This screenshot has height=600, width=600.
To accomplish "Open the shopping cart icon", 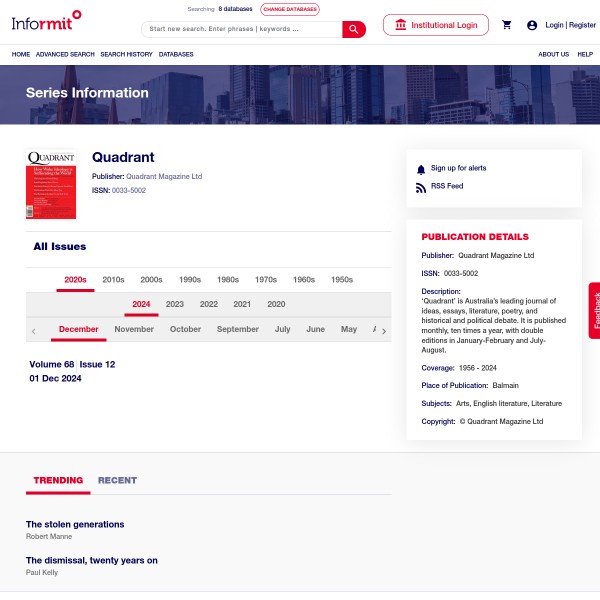I will click(x=507, y=25).
